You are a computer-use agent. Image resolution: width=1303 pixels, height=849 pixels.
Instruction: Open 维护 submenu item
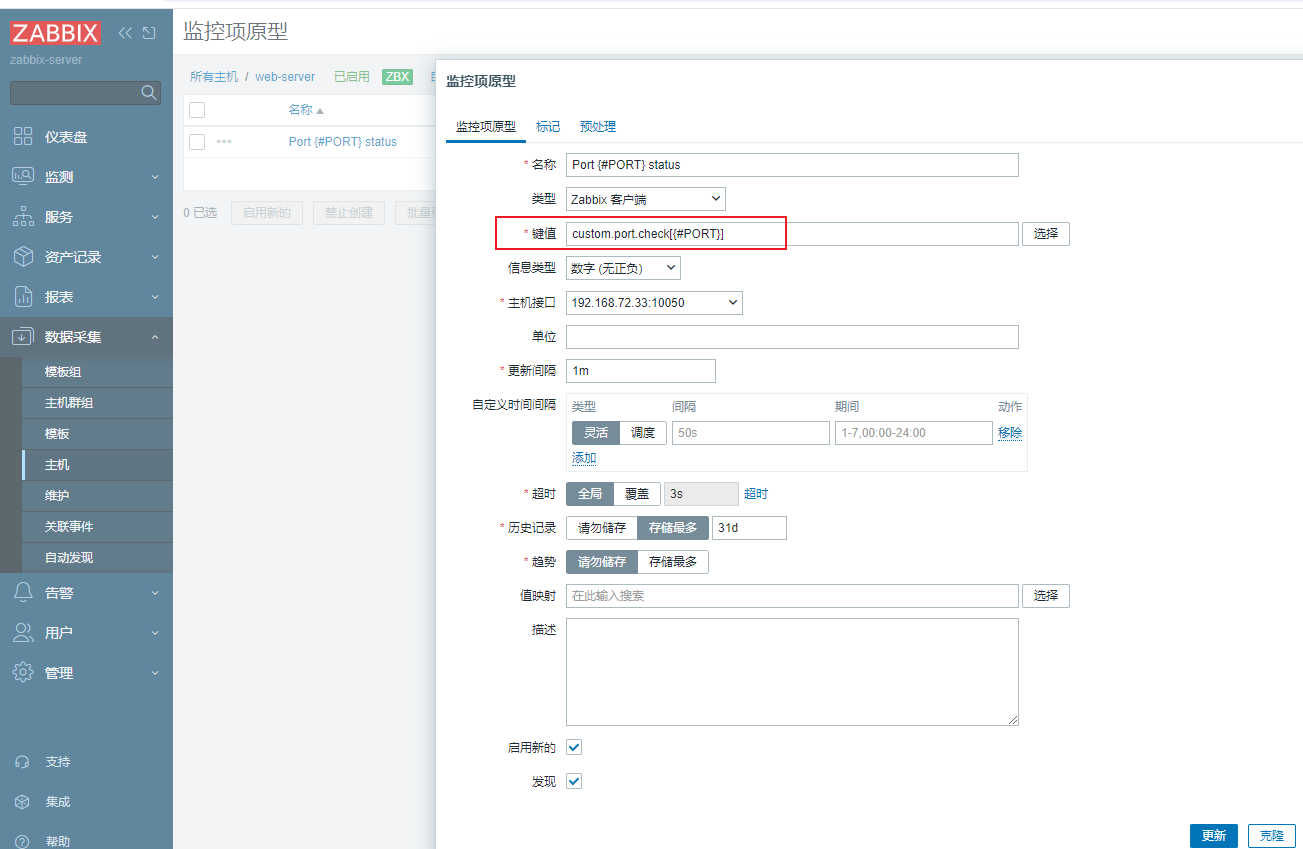pos(97,496)
